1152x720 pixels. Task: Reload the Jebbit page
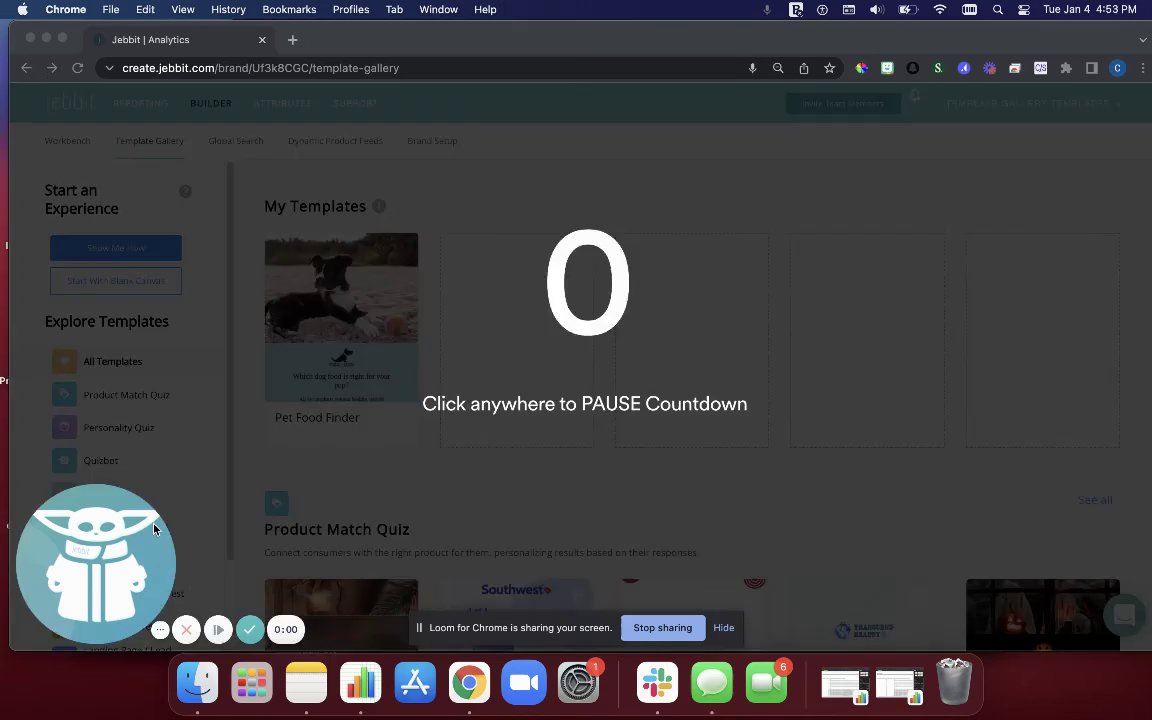pyautogui.click(x=77, y=68)
